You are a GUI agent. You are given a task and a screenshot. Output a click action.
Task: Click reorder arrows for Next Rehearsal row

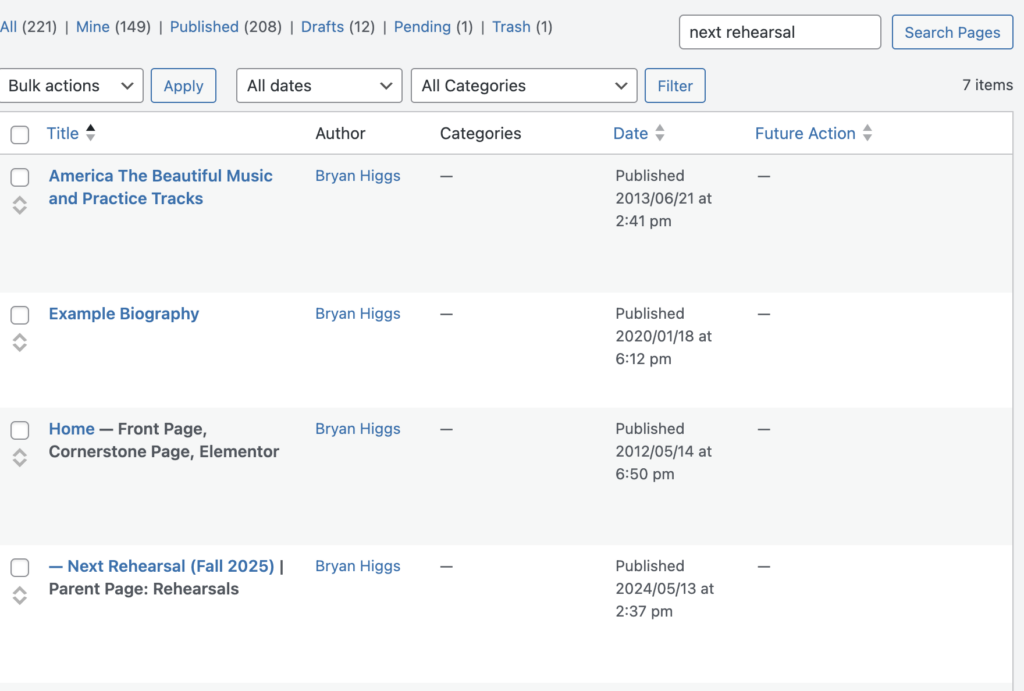(x=19, y=595)
